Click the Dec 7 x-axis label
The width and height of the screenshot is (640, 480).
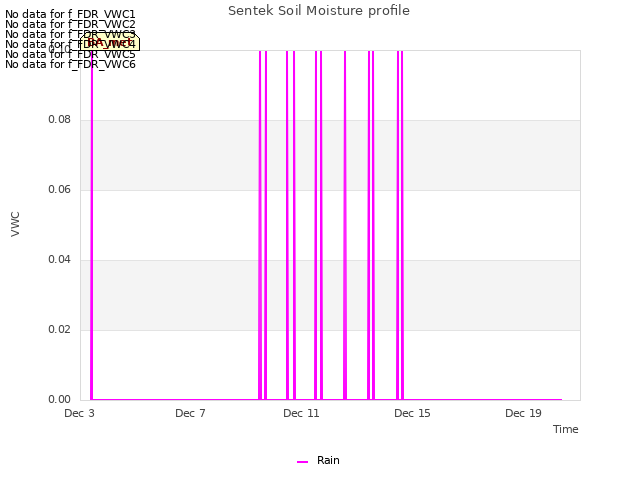click(x=190, y=413)
